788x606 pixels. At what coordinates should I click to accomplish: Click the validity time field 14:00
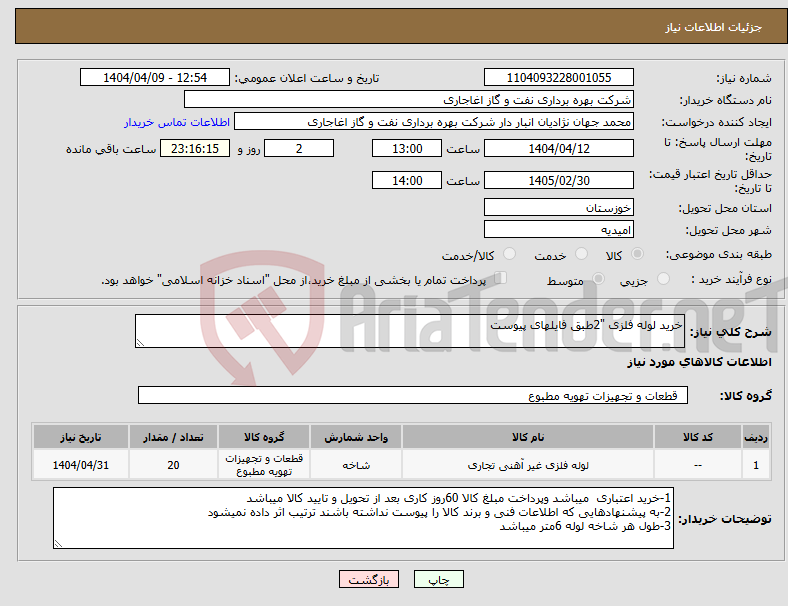[x=407, y=180]
